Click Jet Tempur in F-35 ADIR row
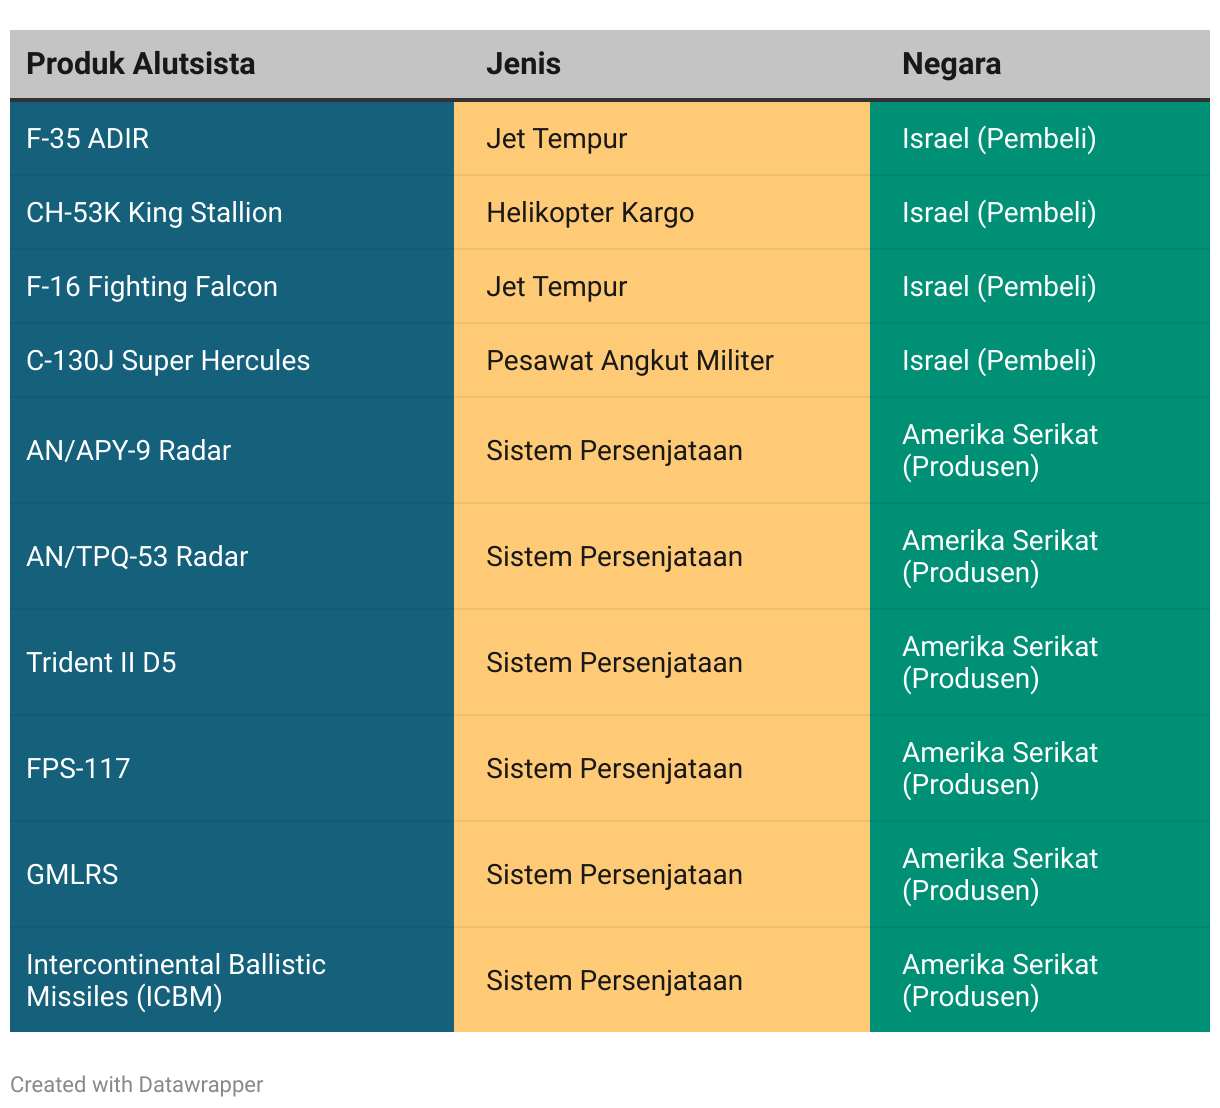This screenshot has width=1220, height=1108. tap(556, 139)
